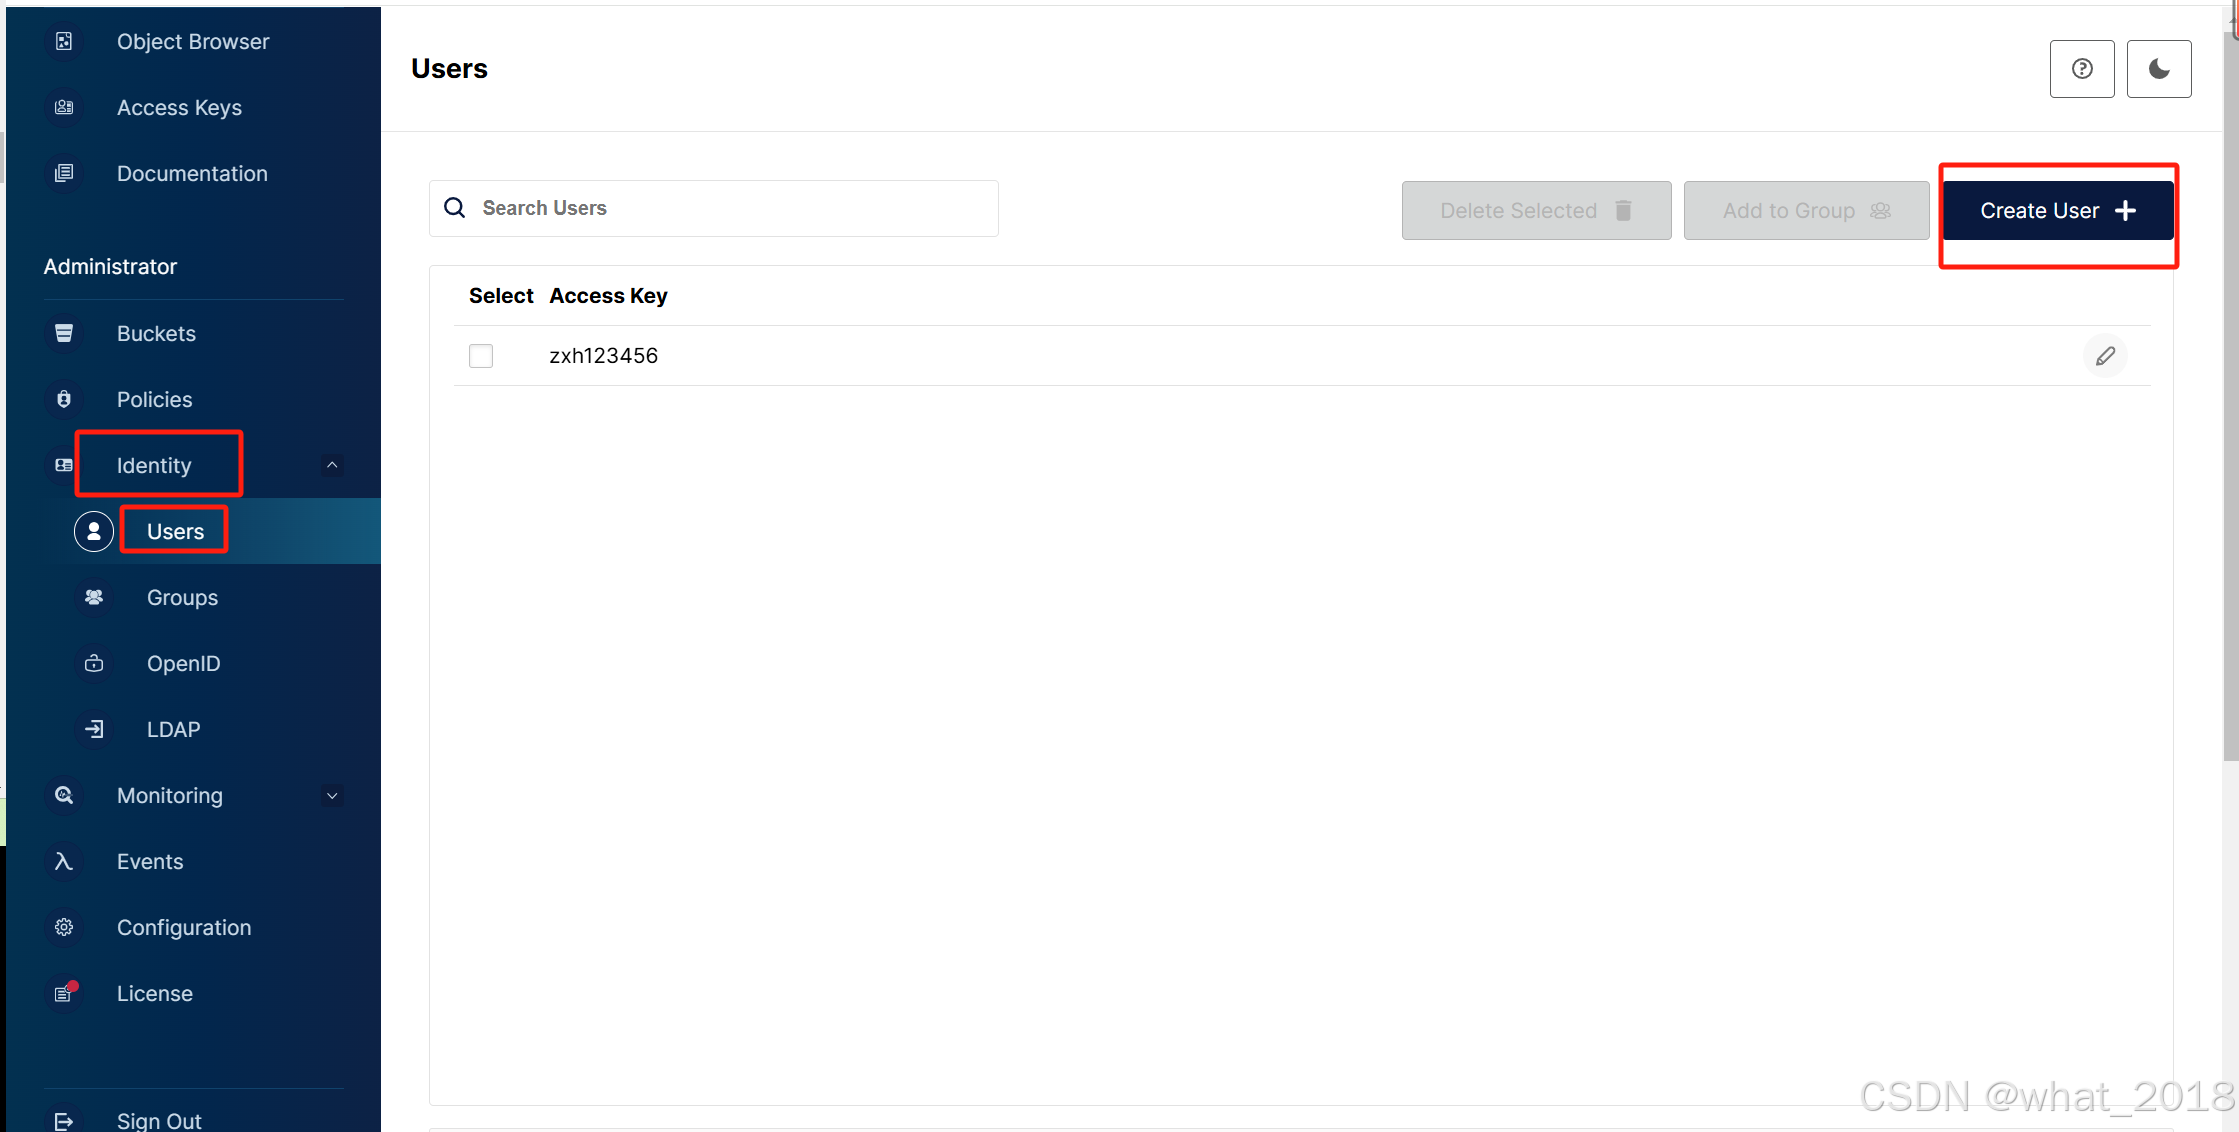Screen dimensions: 2239x1132
Task: Toggle dark mode moon icon
Action: (2158, 69)
